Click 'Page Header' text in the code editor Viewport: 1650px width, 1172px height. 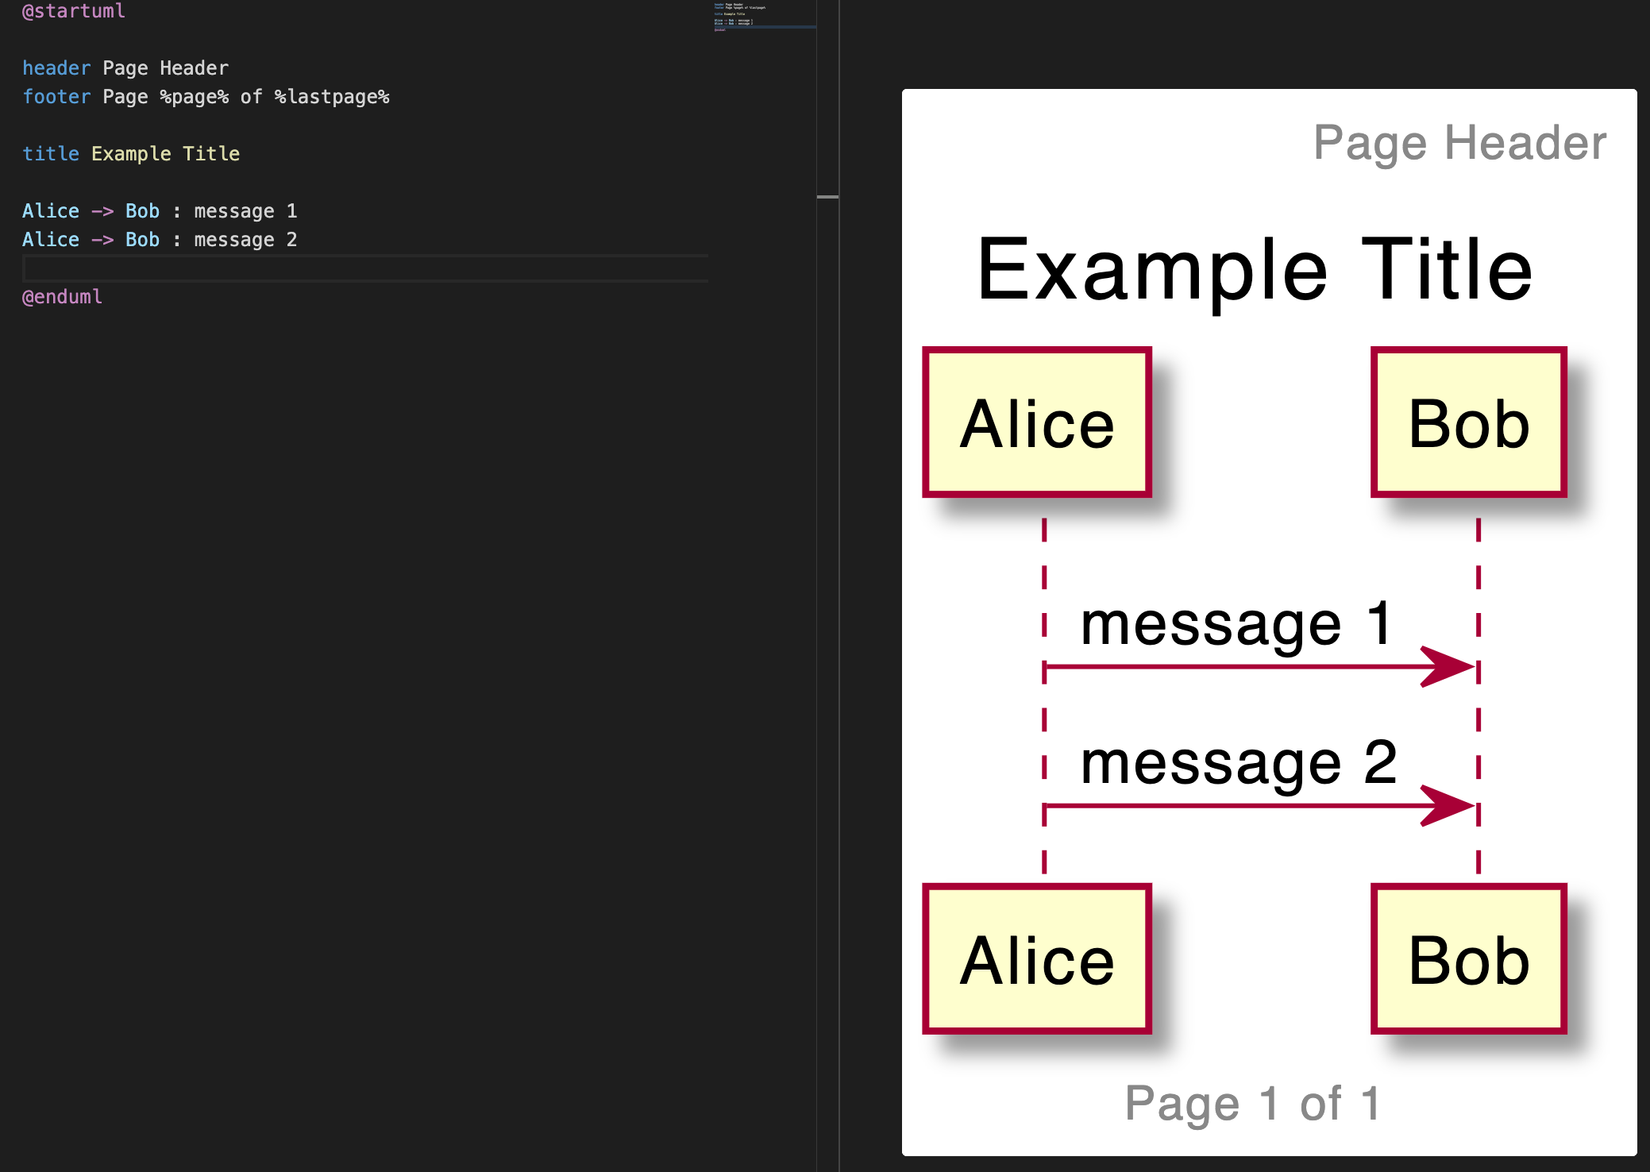165,68
